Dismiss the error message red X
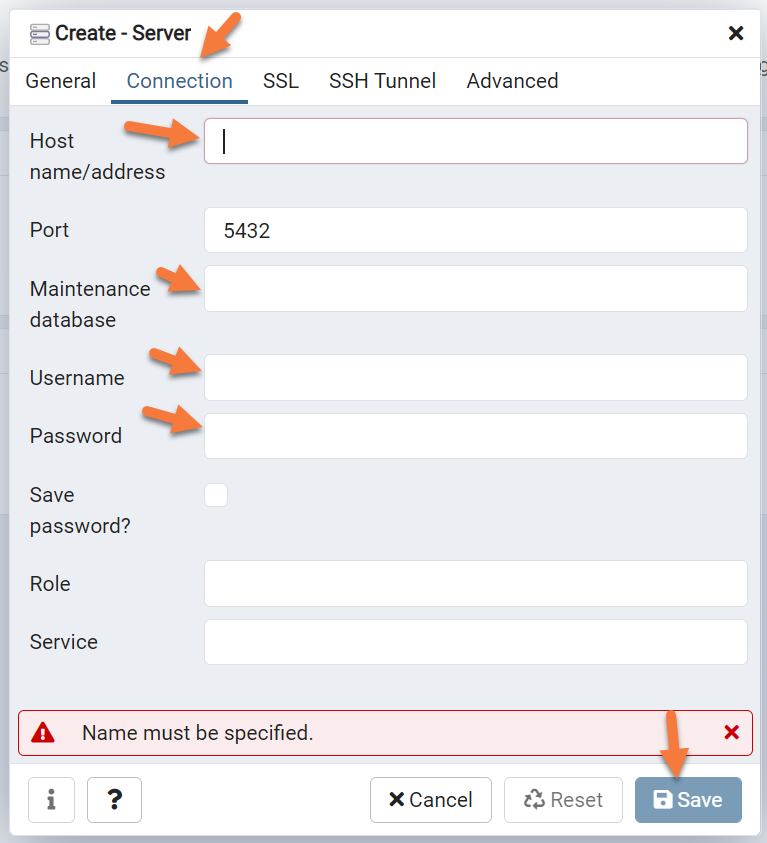Viewport: 767px width, 843px height. tap(731, 733)
